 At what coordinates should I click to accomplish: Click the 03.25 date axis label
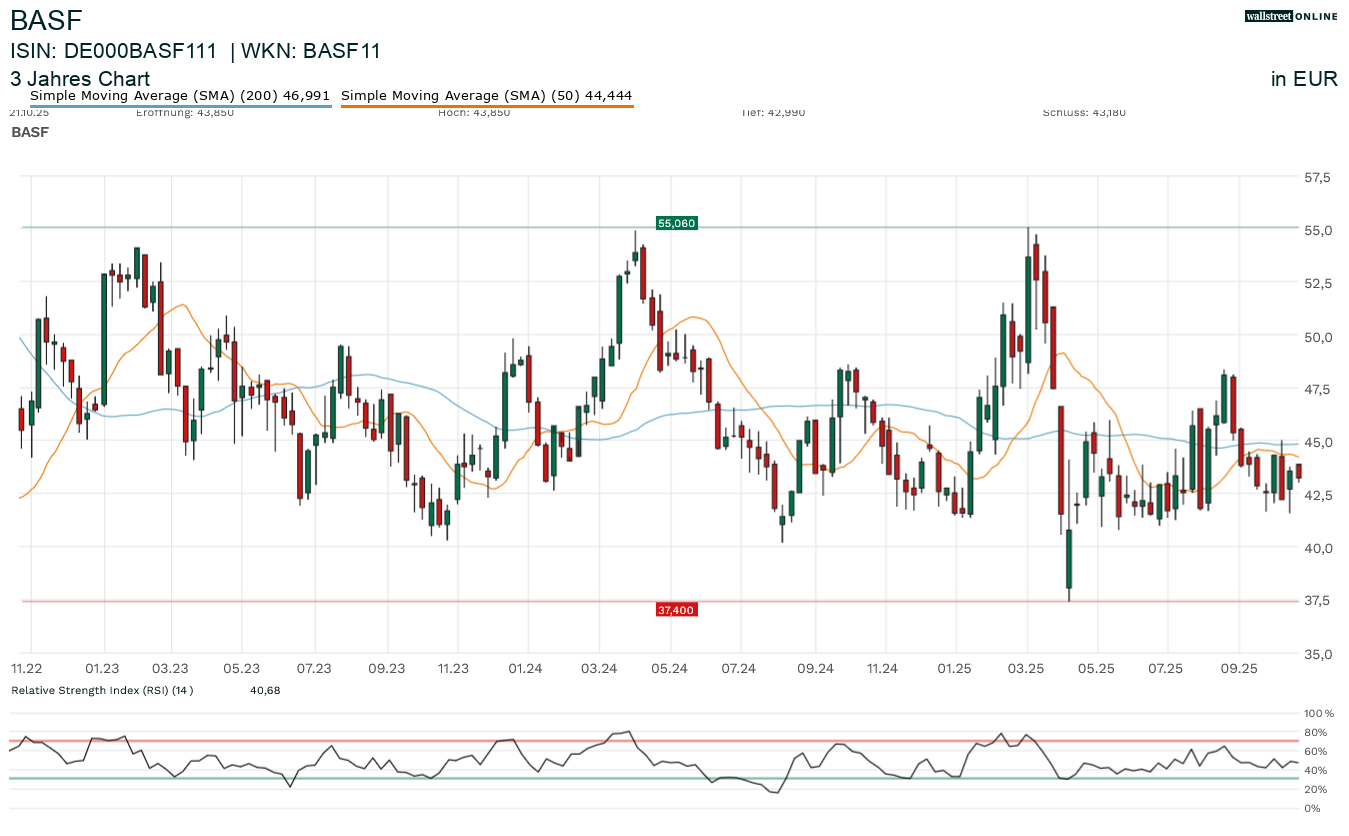point(1026,668)
